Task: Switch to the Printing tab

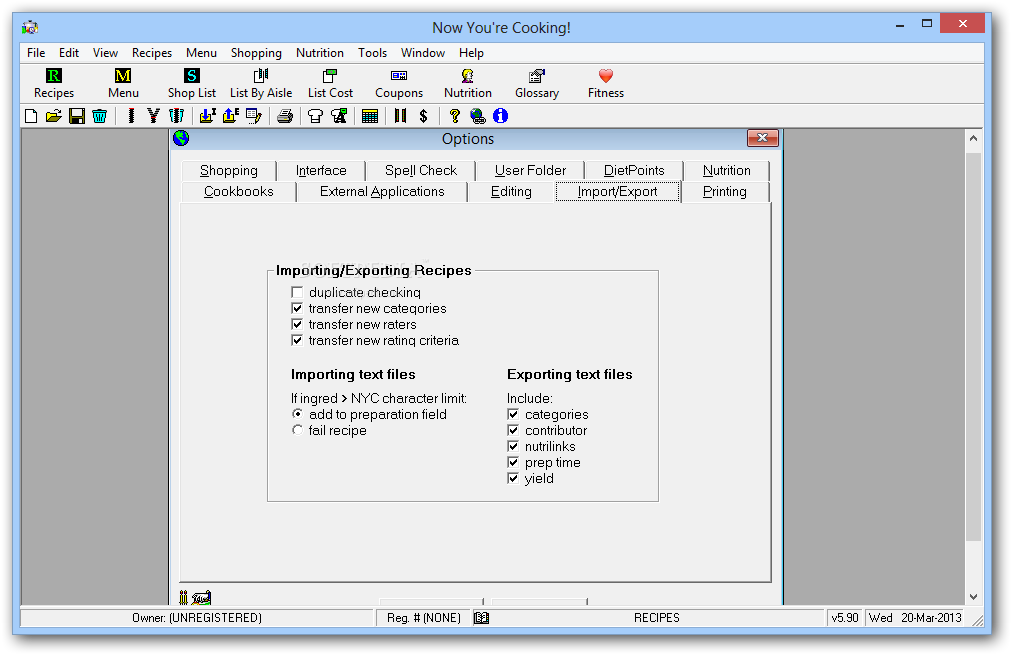Action: (x=725, y=192)
